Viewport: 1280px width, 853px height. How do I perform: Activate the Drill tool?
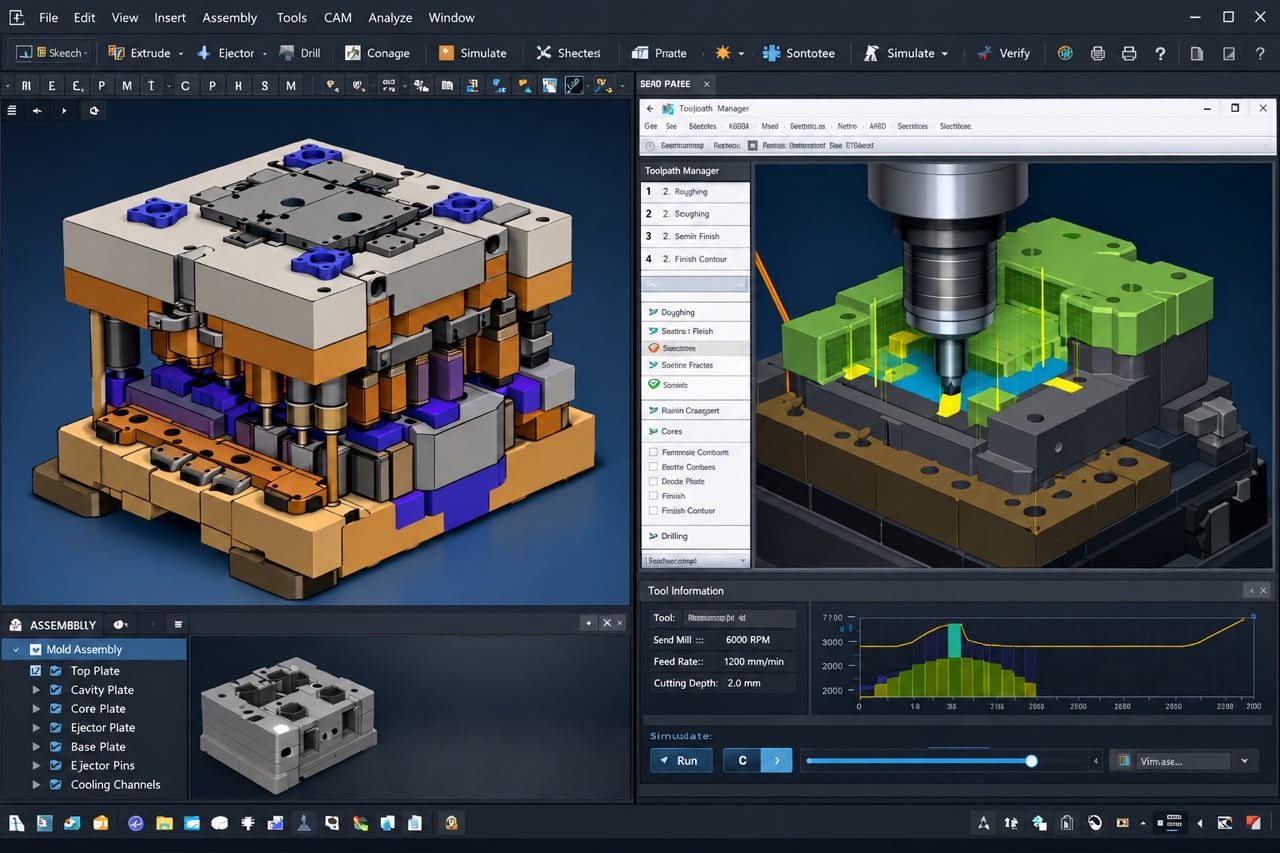coord(299,53)
